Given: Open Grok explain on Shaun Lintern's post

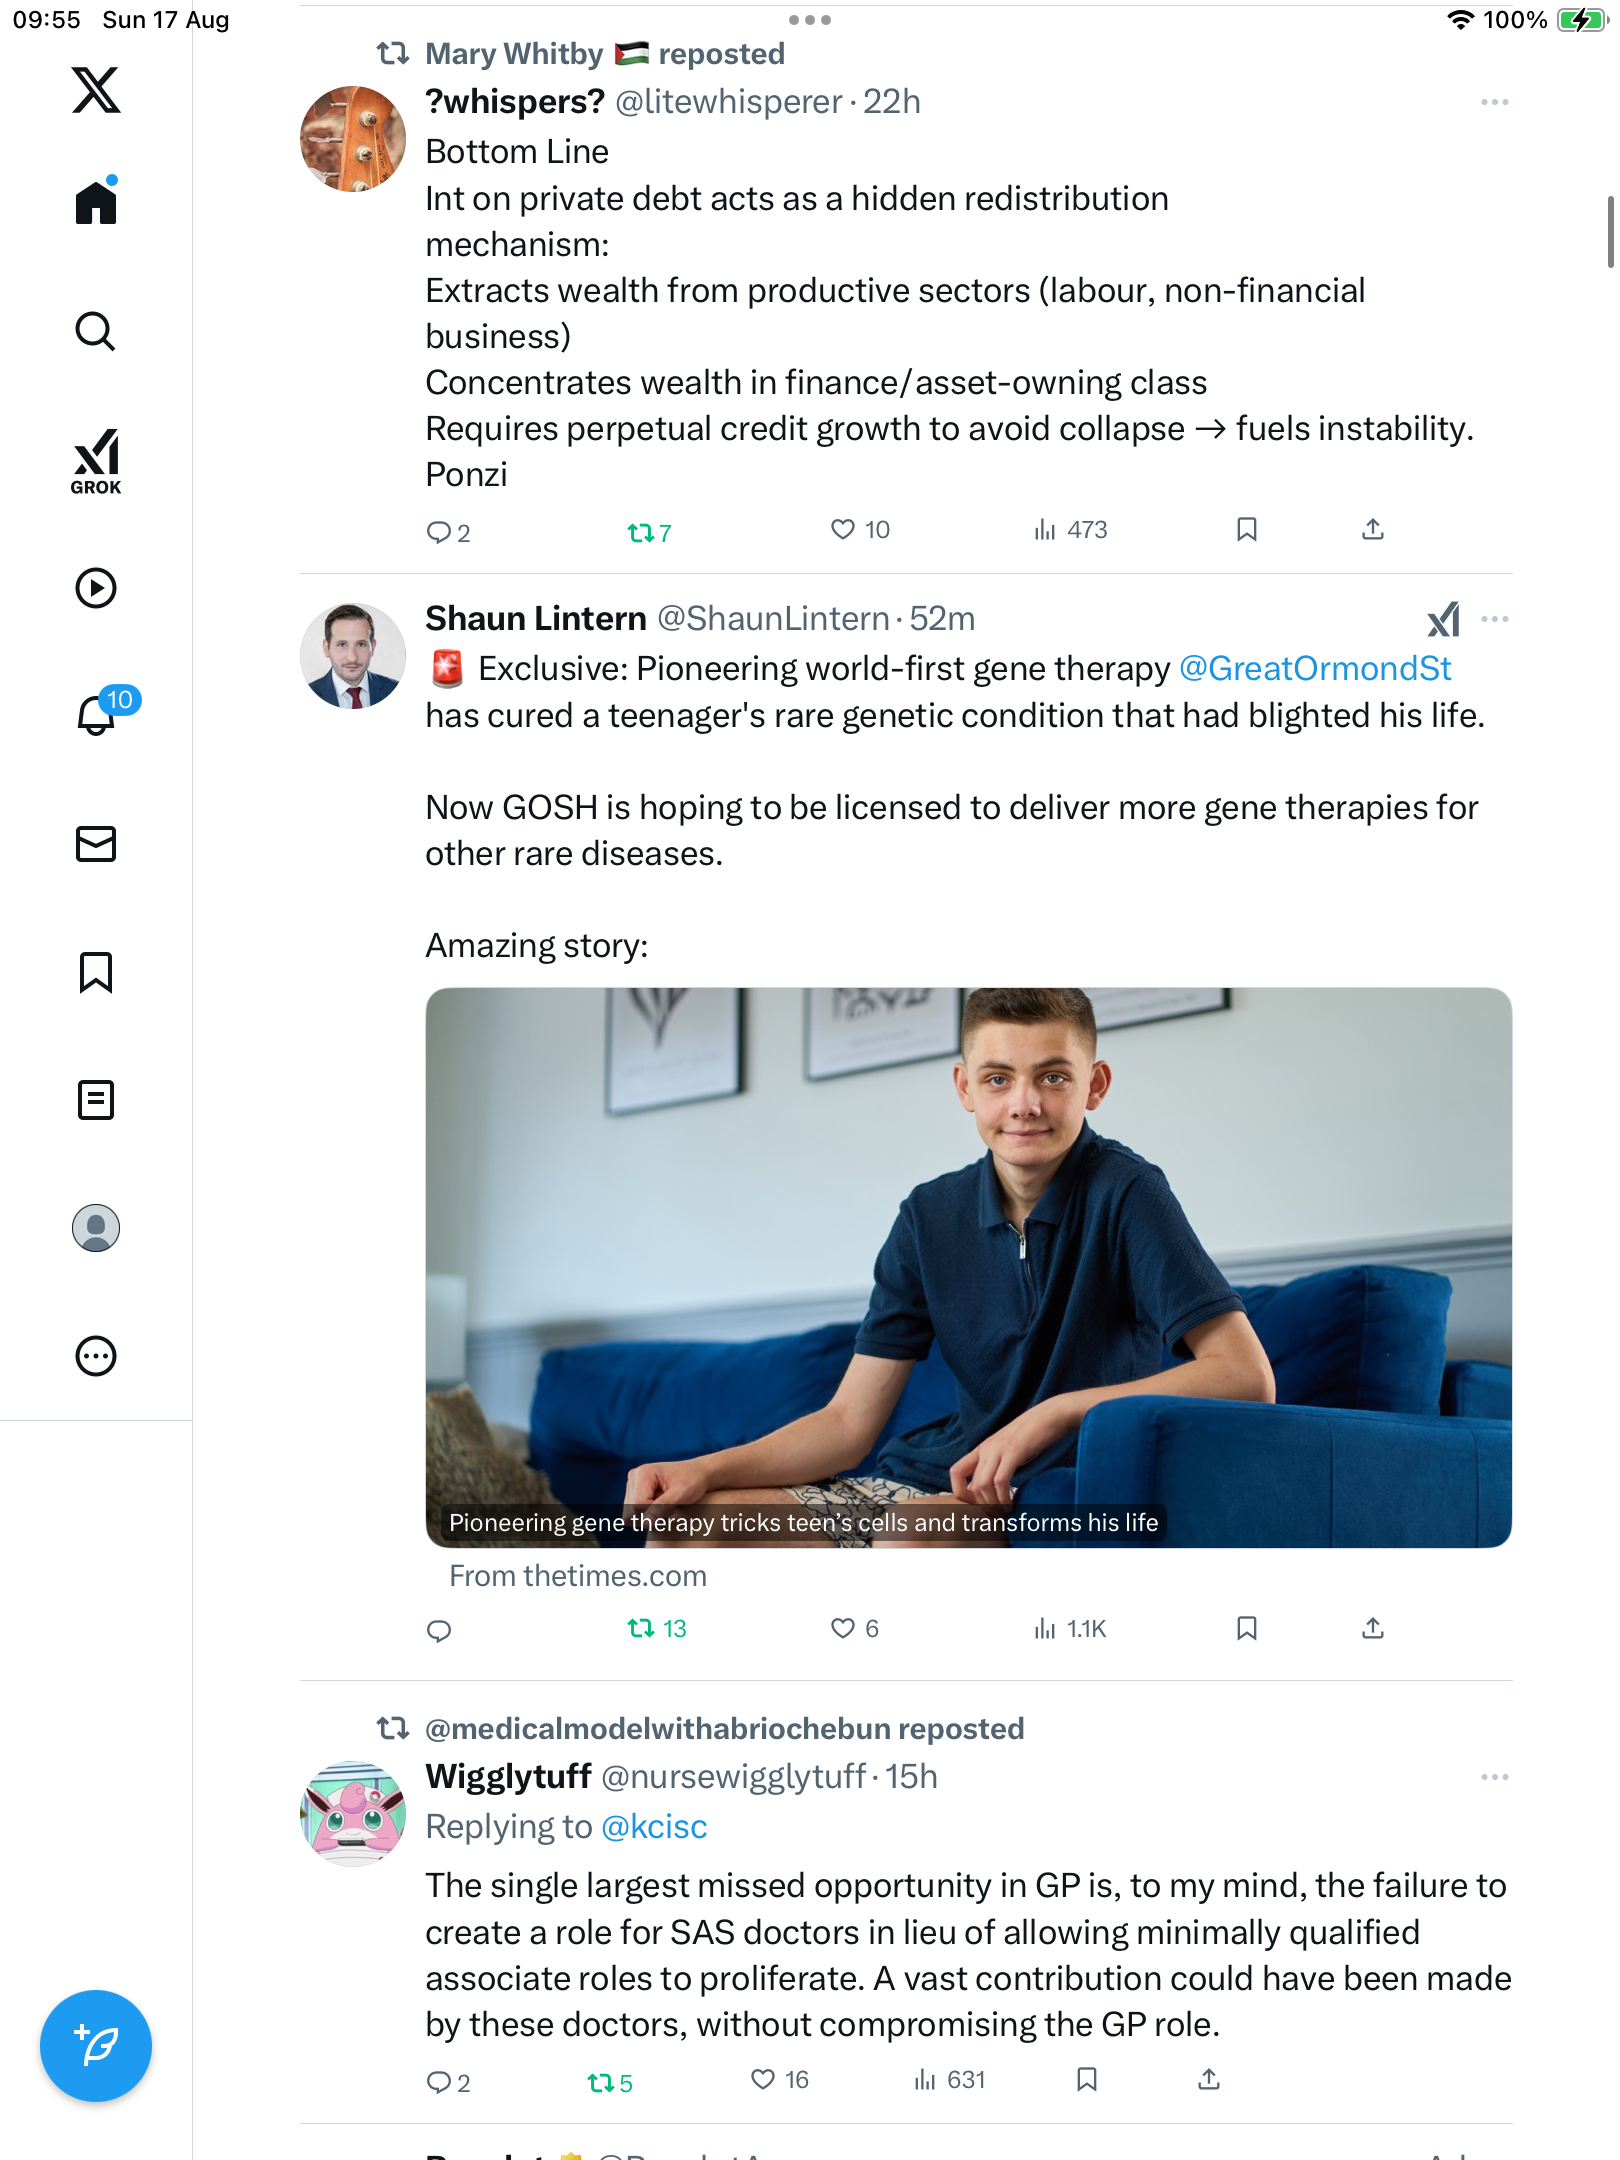Looking at the screenshot, I should coord(1443,620).
